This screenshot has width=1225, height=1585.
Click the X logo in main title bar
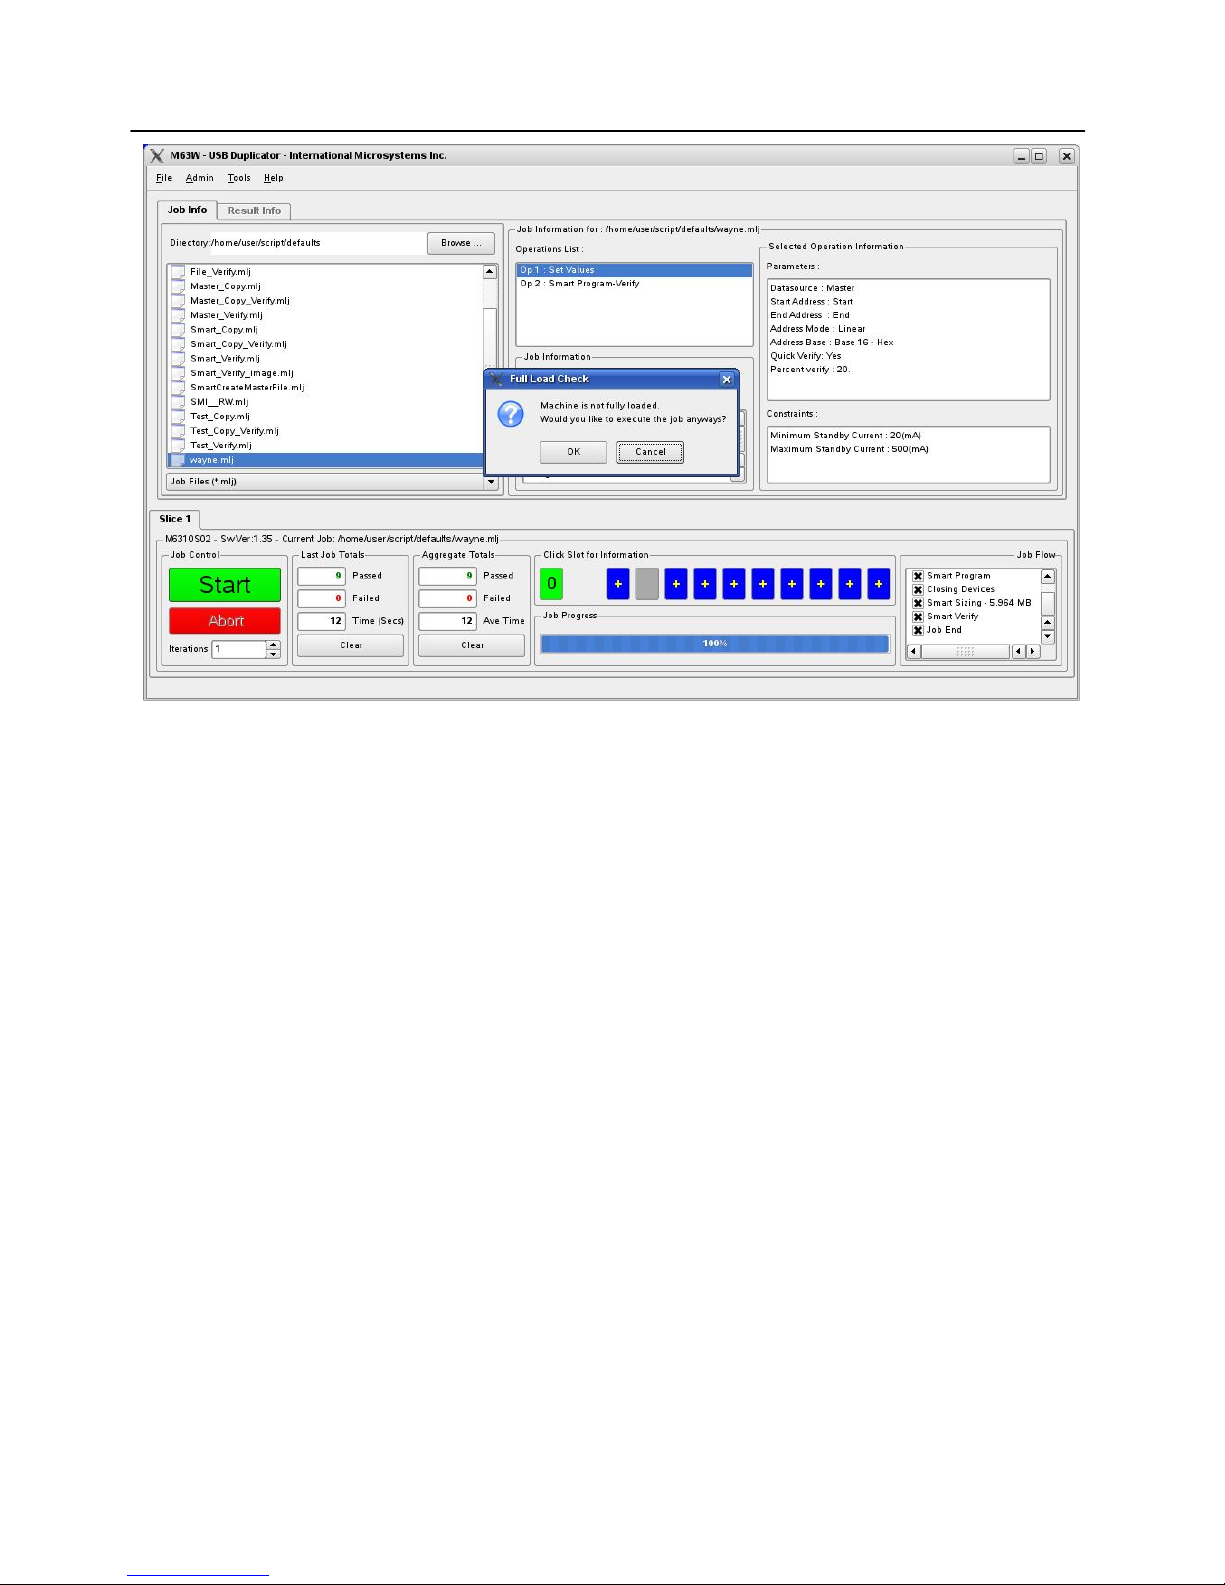(157, 156)
